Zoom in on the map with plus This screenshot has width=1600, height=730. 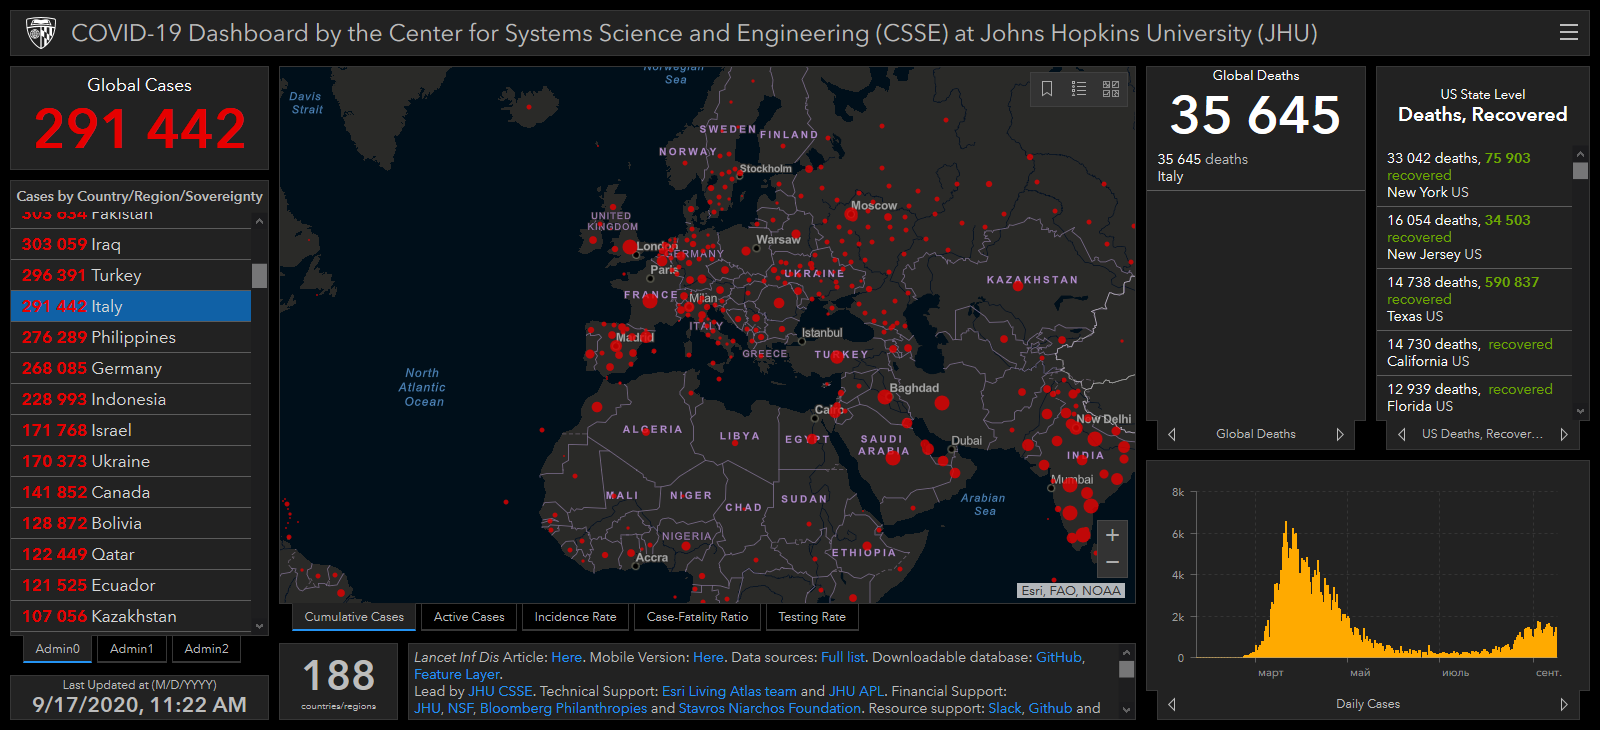1112,535
